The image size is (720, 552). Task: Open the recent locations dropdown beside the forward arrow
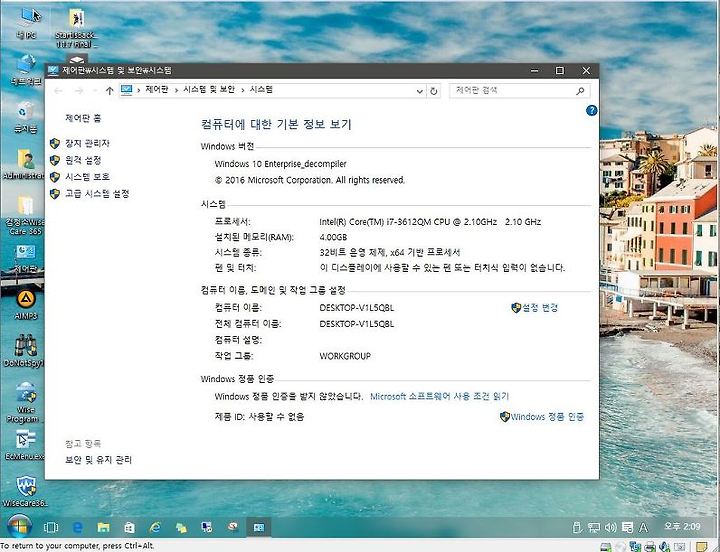(x=95, y=90)
